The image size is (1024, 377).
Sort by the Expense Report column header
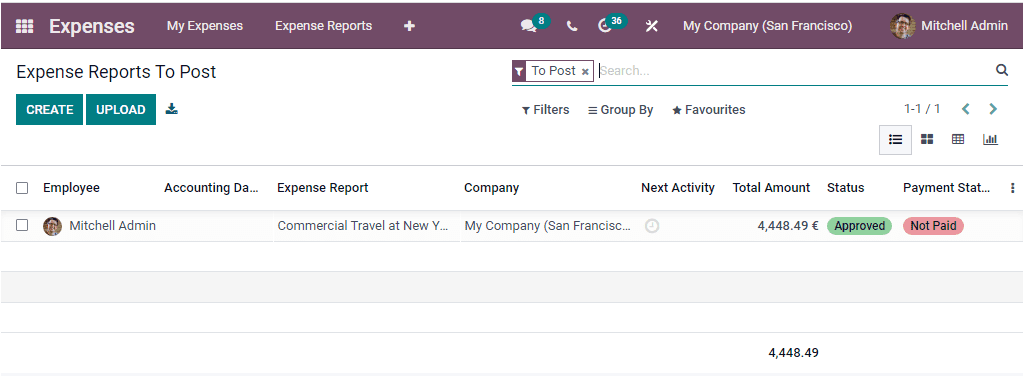[x=323, y=188]
